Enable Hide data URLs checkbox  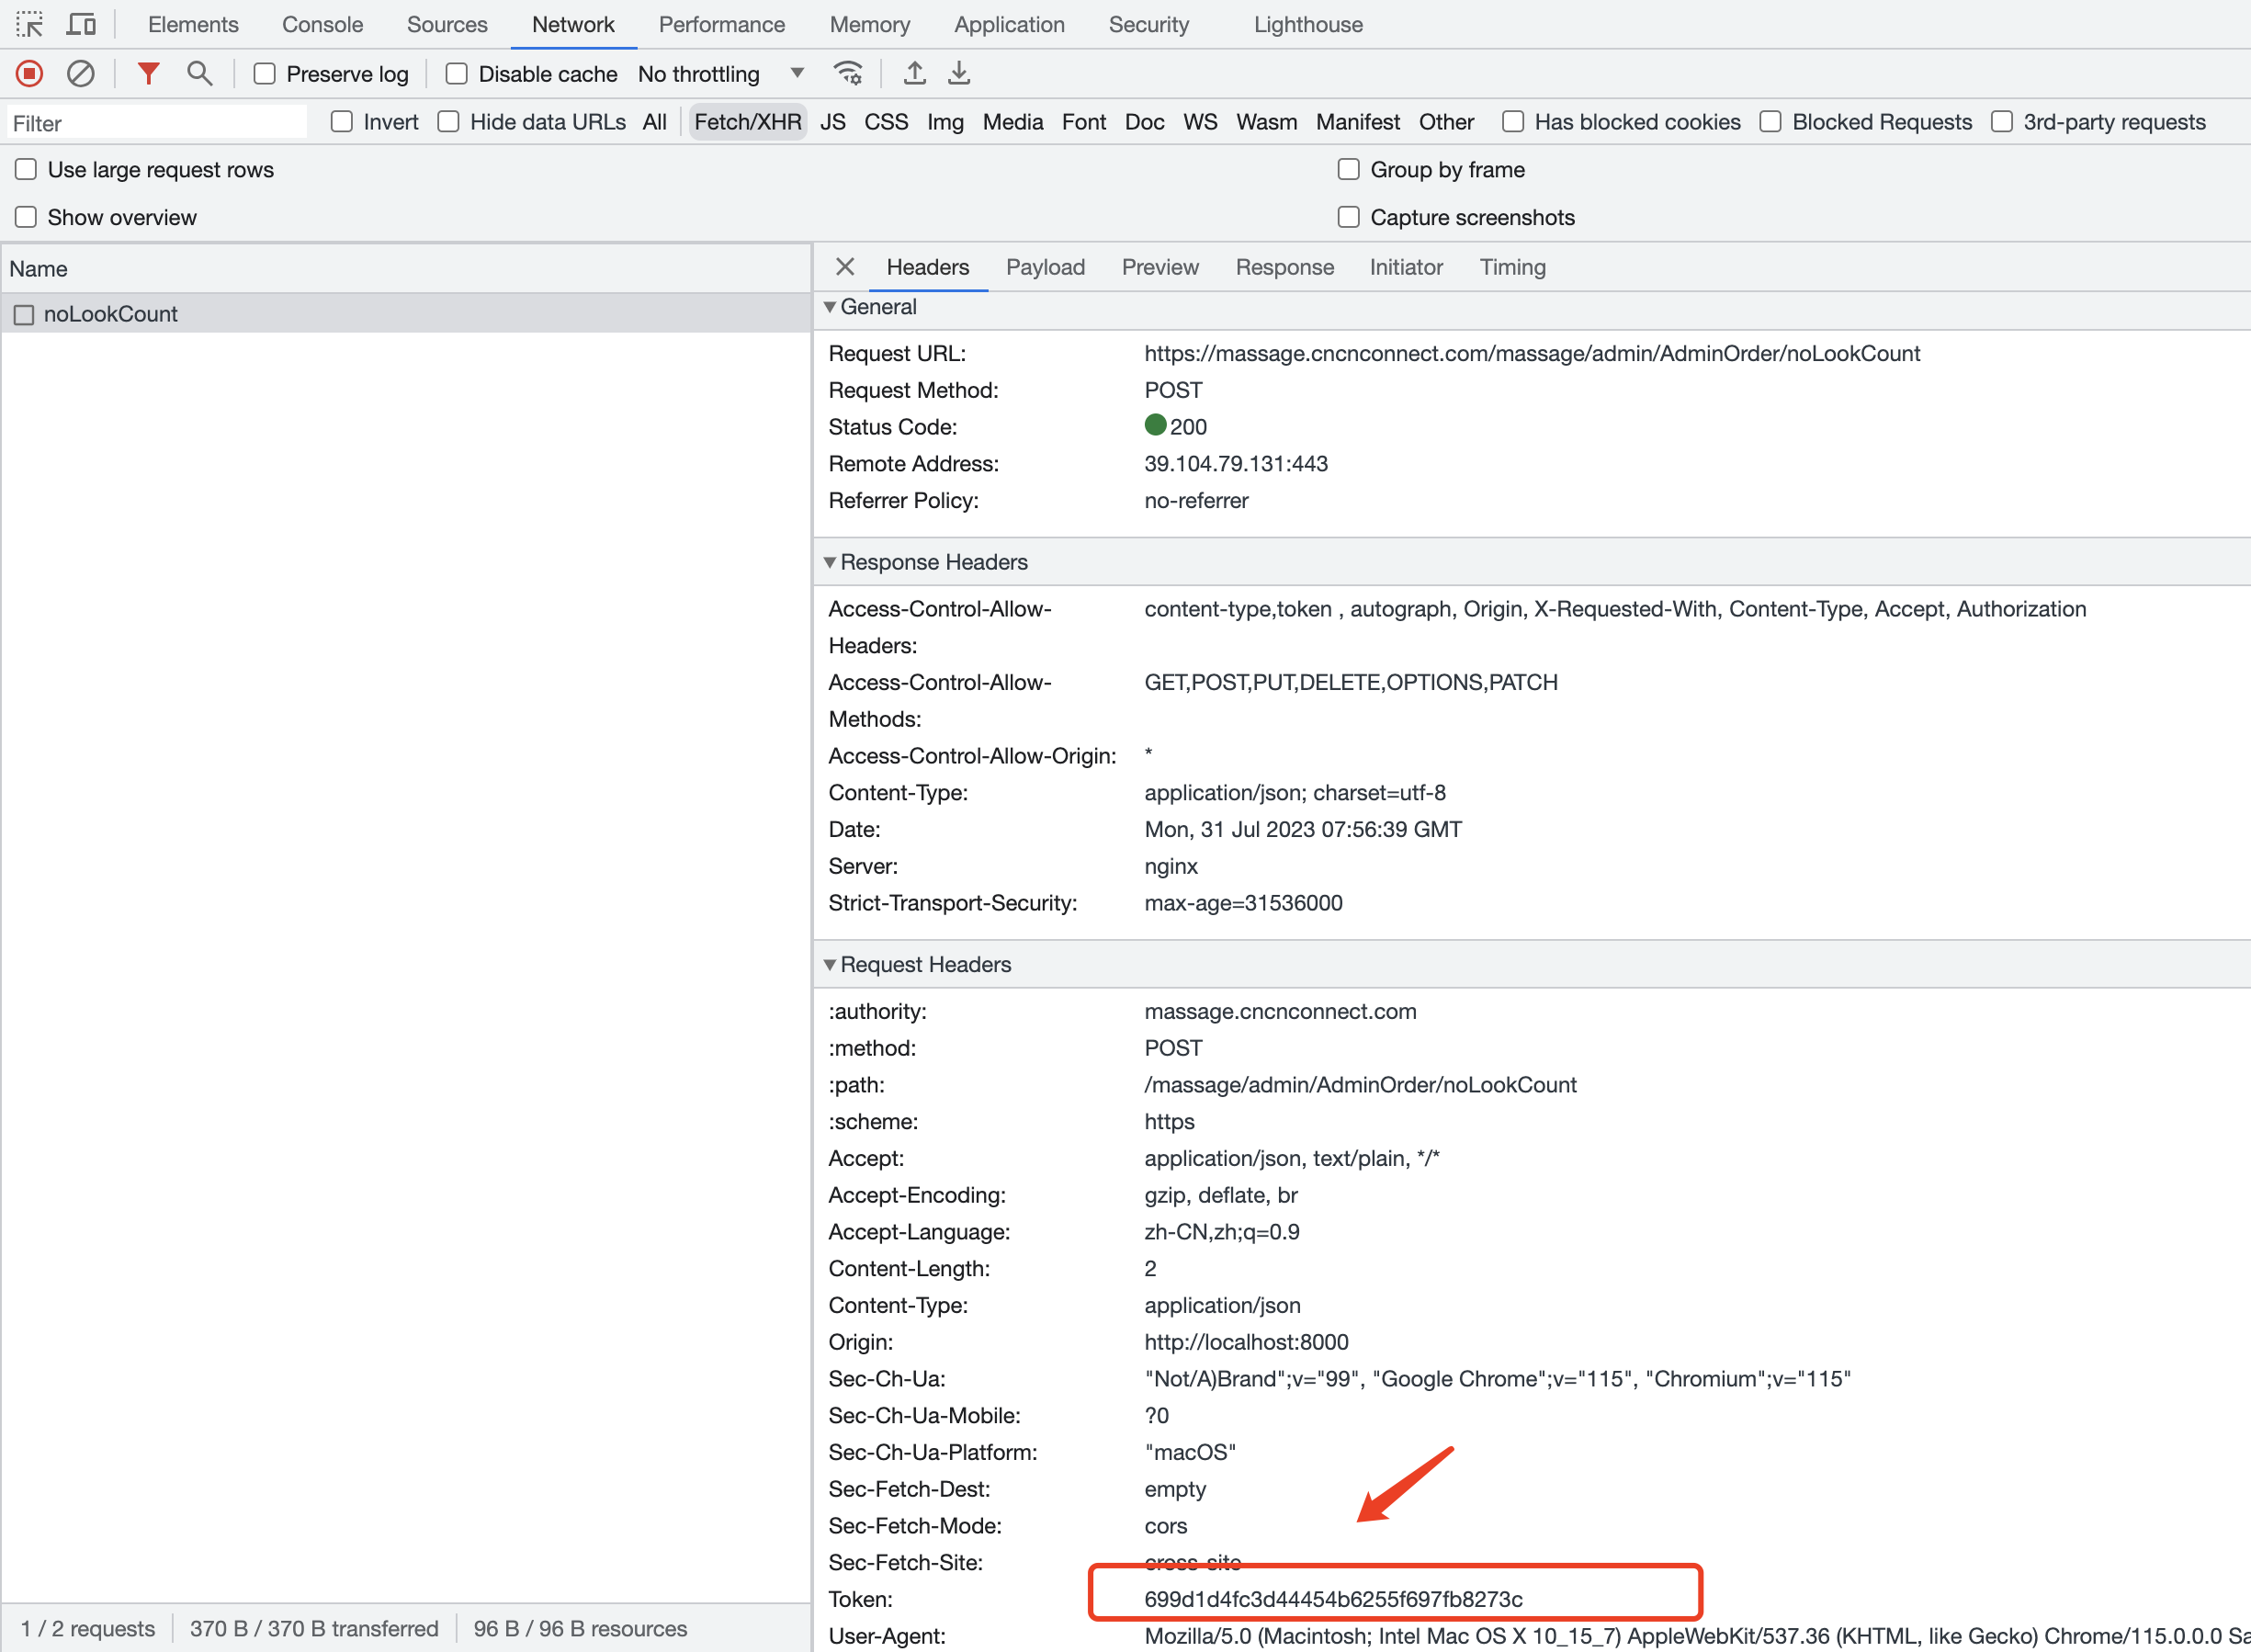click(x=449, y=122)
